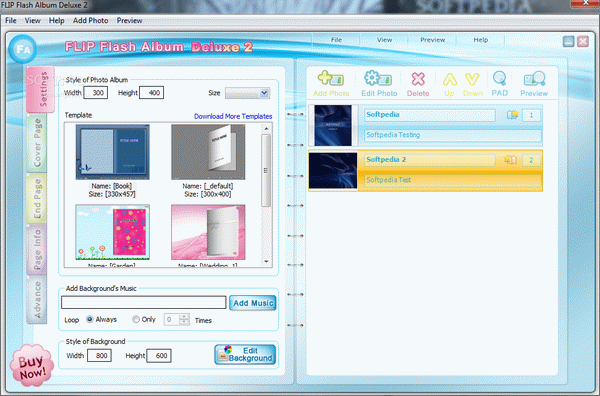Click the template list down arrow
600x396 pixels.
coord(266,262)
